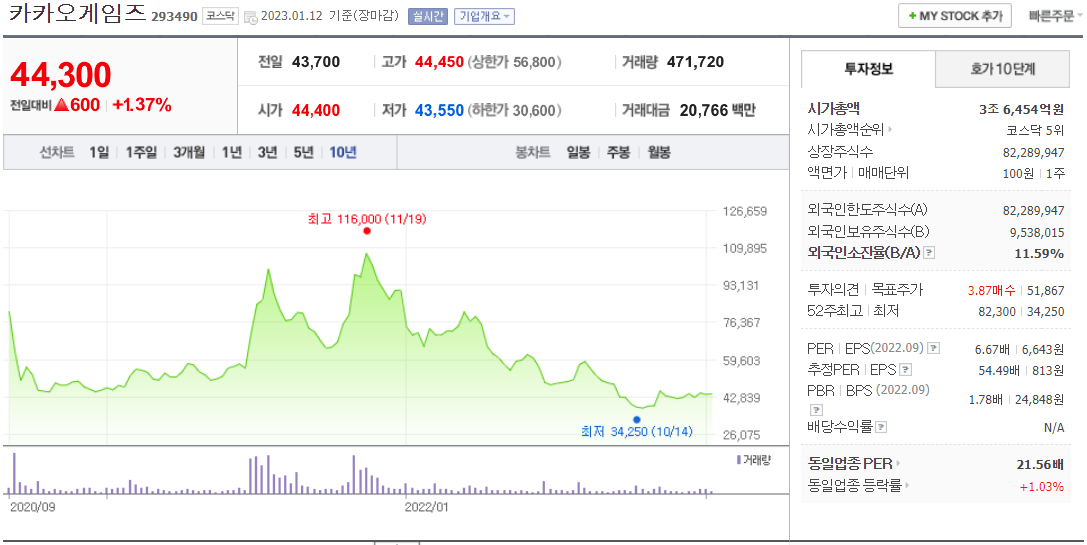Image resolution: width=1087 pixels, height=545 pixels.
Task: Click the stock code 293490
Action: [174, 17]
